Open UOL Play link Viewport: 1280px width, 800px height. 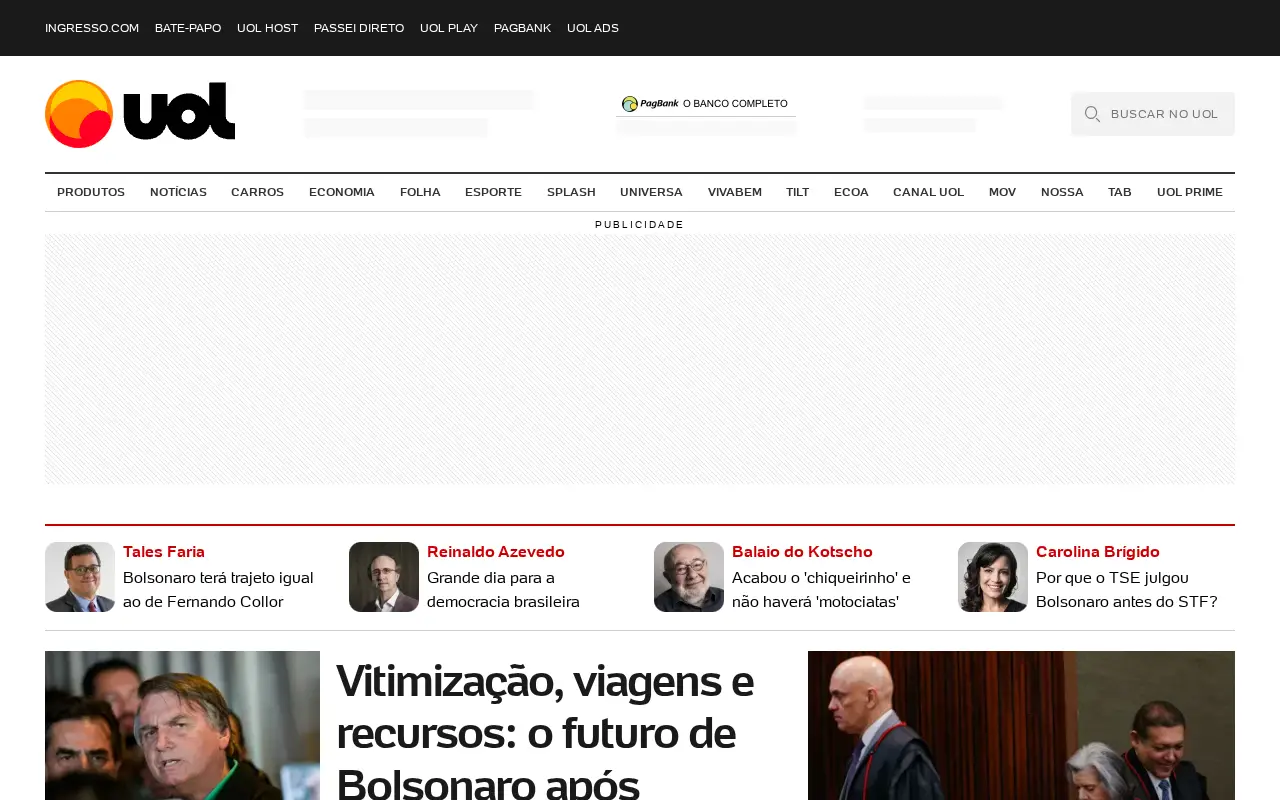[449, 28]
